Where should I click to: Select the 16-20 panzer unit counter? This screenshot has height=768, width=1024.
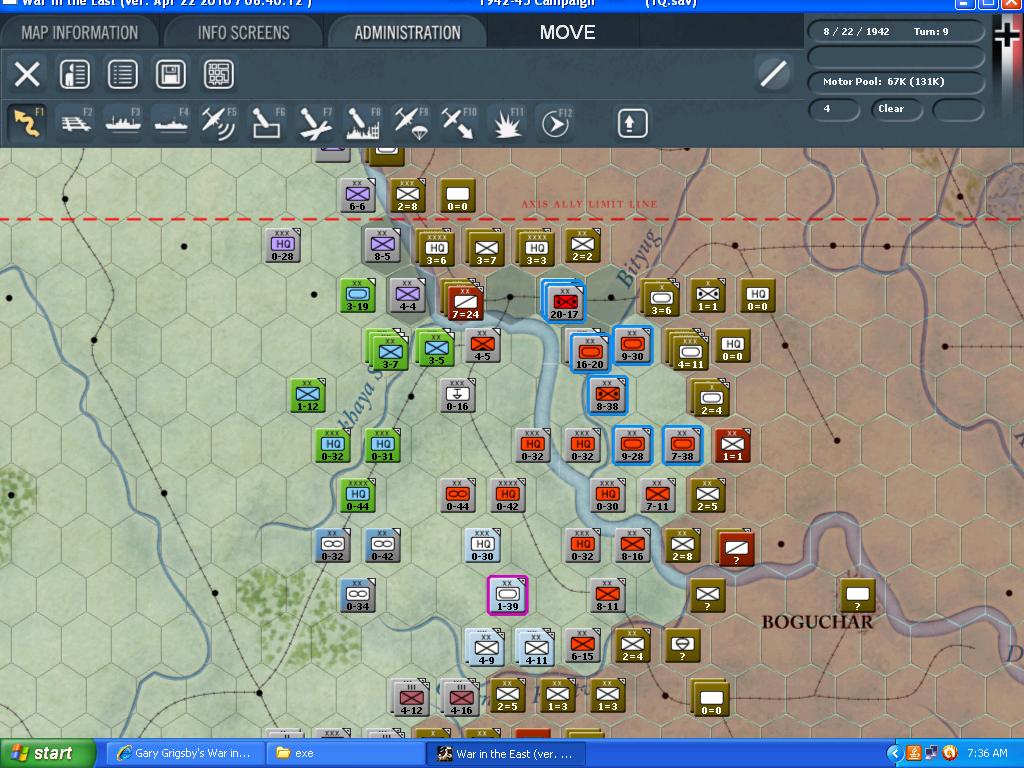point(589,352)
